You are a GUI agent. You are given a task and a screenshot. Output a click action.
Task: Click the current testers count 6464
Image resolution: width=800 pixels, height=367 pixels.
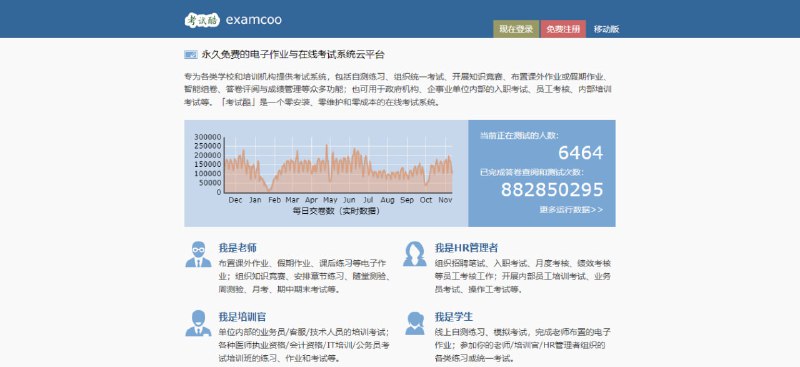tap(580, 153)
